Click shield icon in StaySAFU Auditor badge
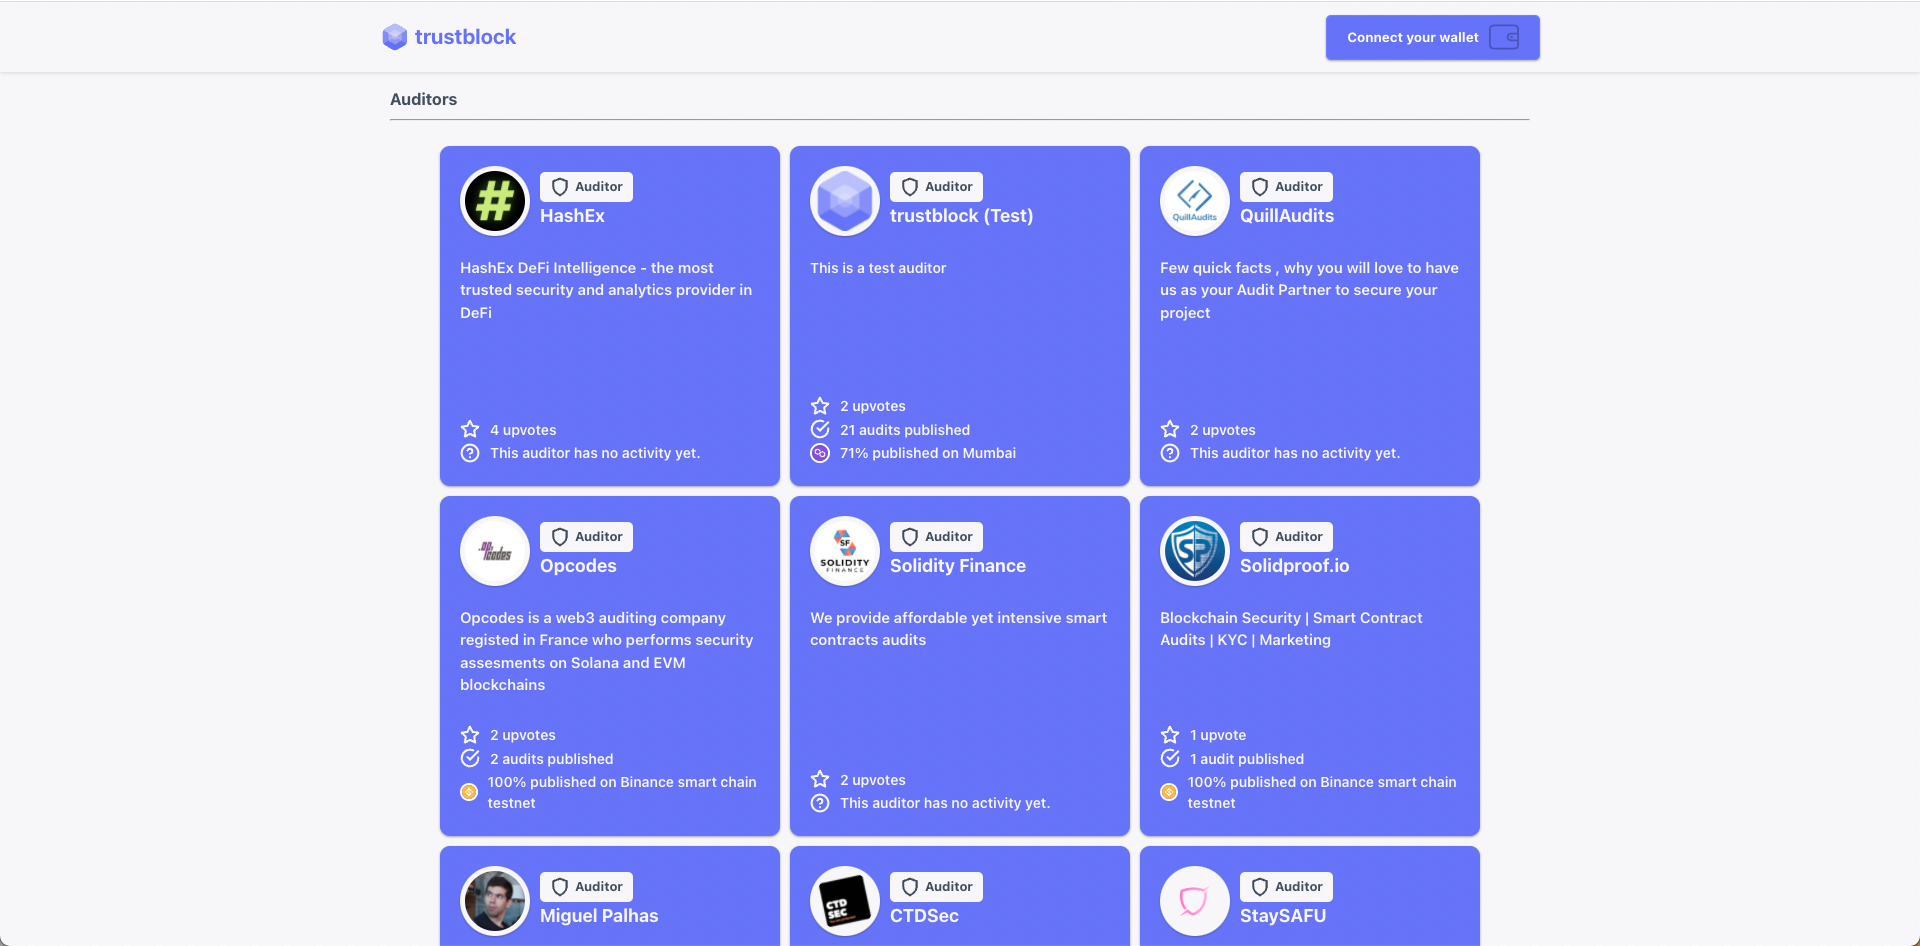 [1260, 887]
